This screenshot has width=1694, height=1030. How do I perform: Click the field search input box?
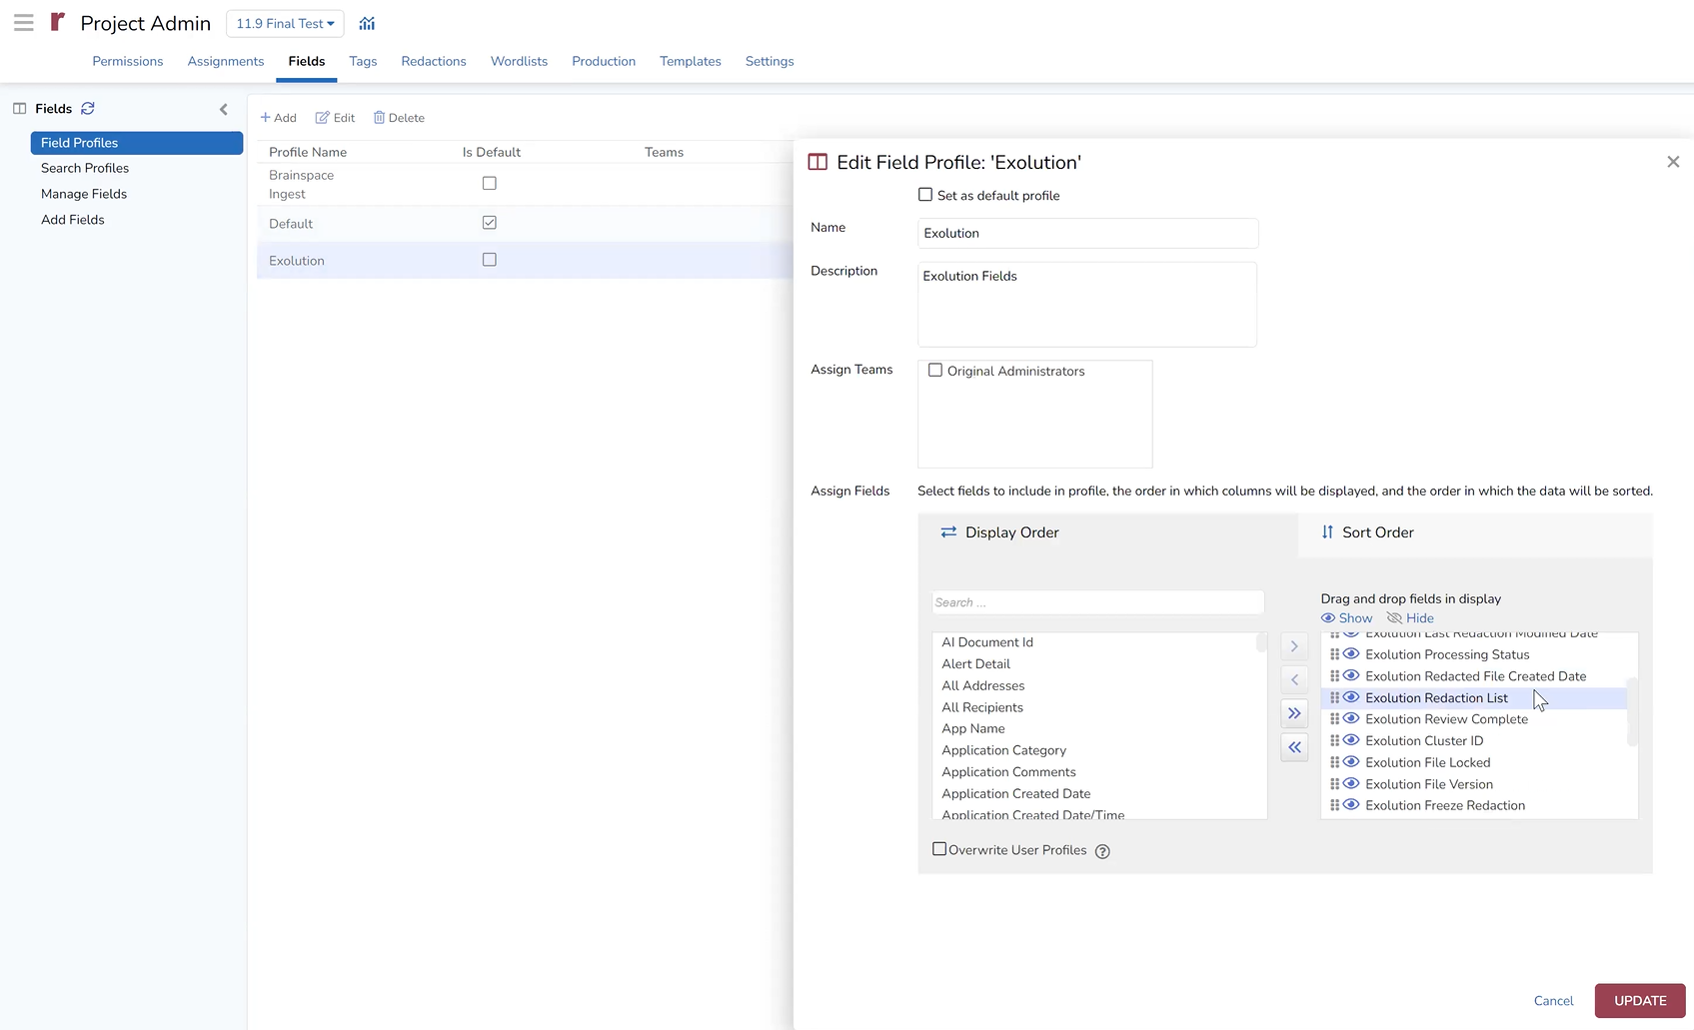pos(1097,602)
